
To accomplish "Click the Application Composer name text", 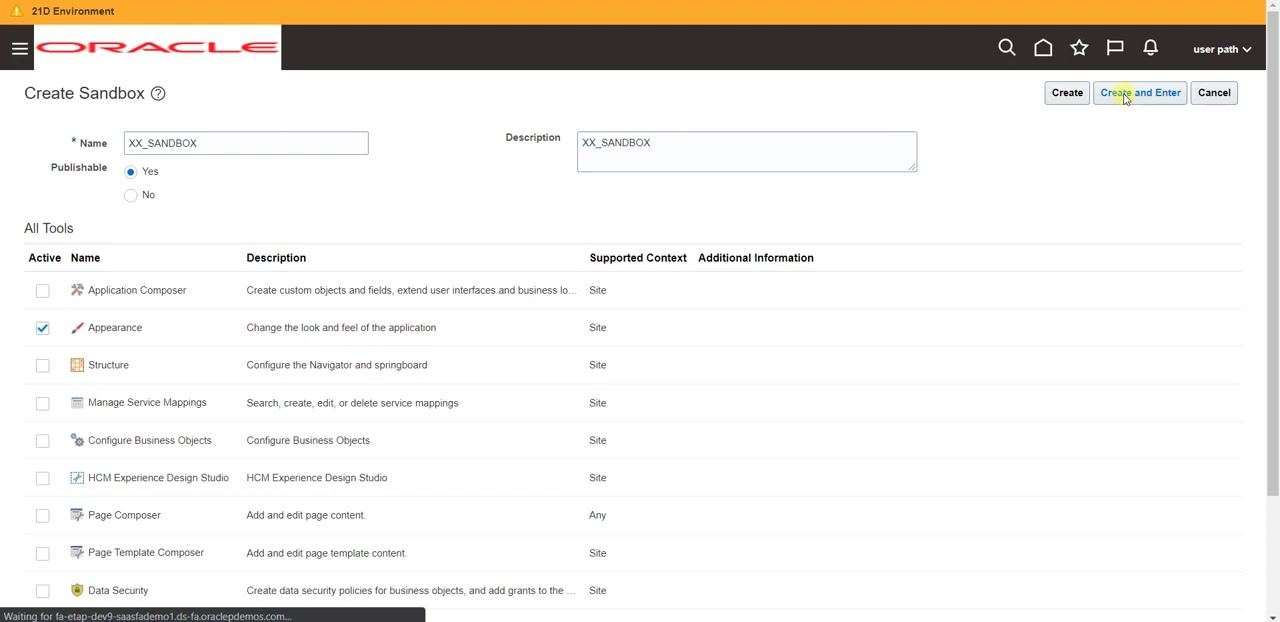I will click(137, 290).
